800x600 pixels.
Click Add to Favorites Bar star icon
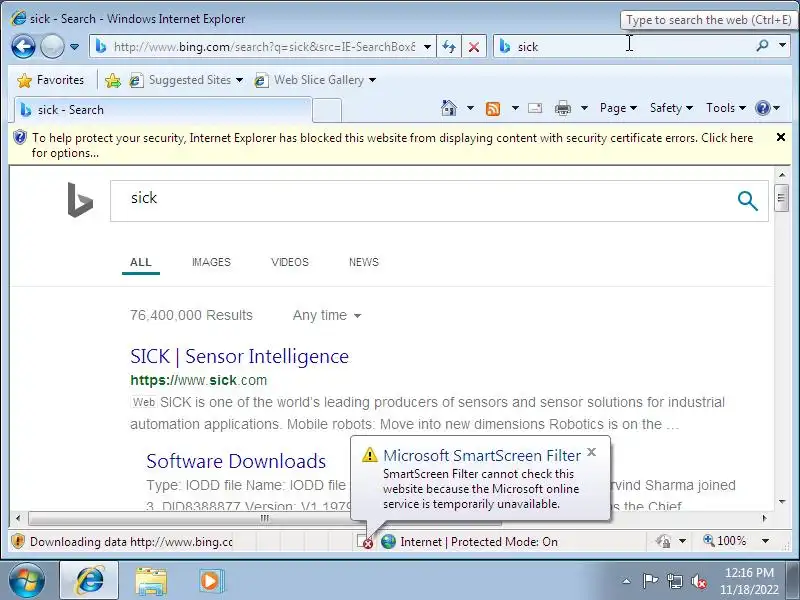(113, 80)
